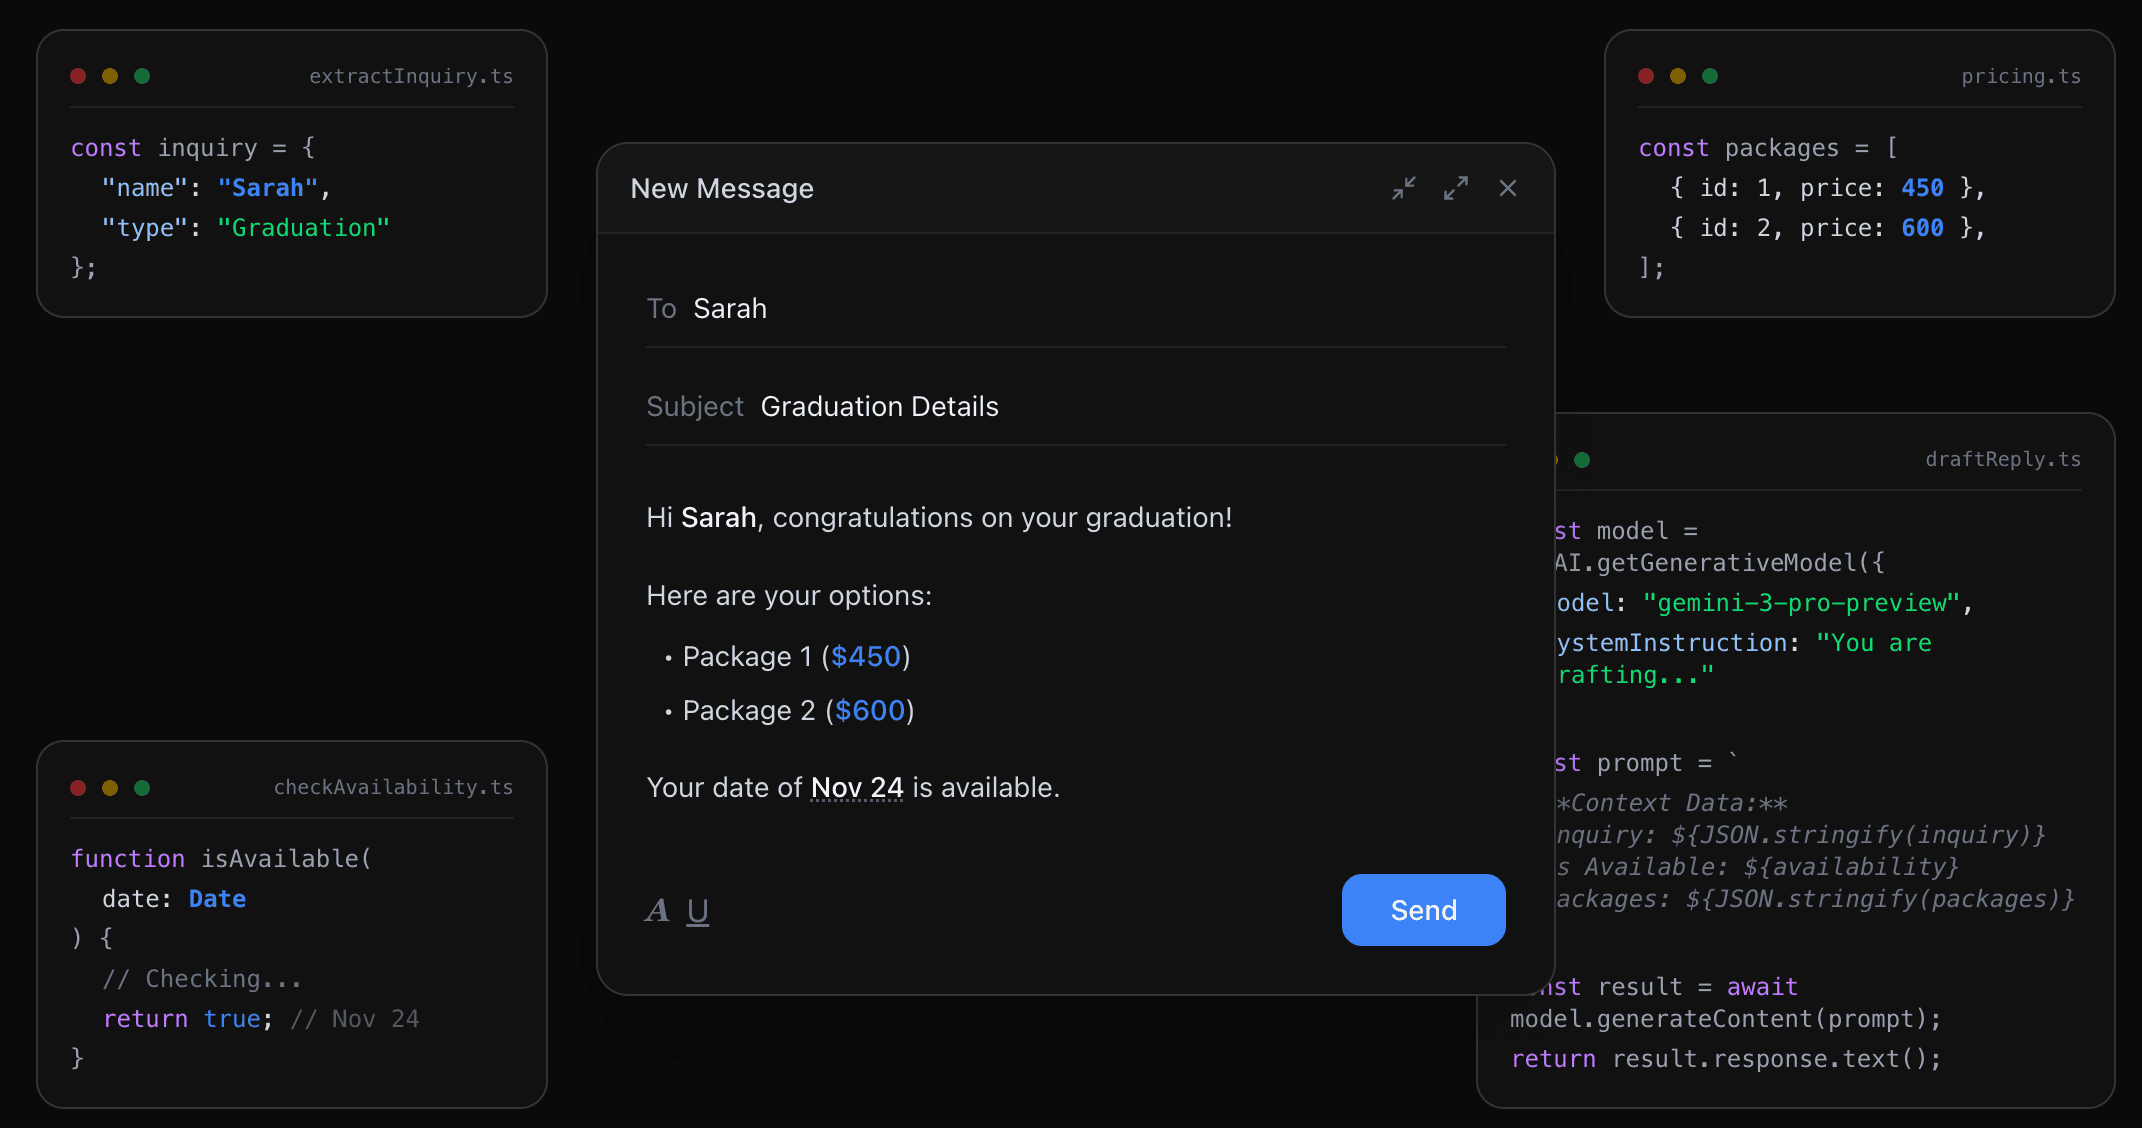
Task: Toggle underline formatting in the compose toolbar
Action: coord(698,910)
